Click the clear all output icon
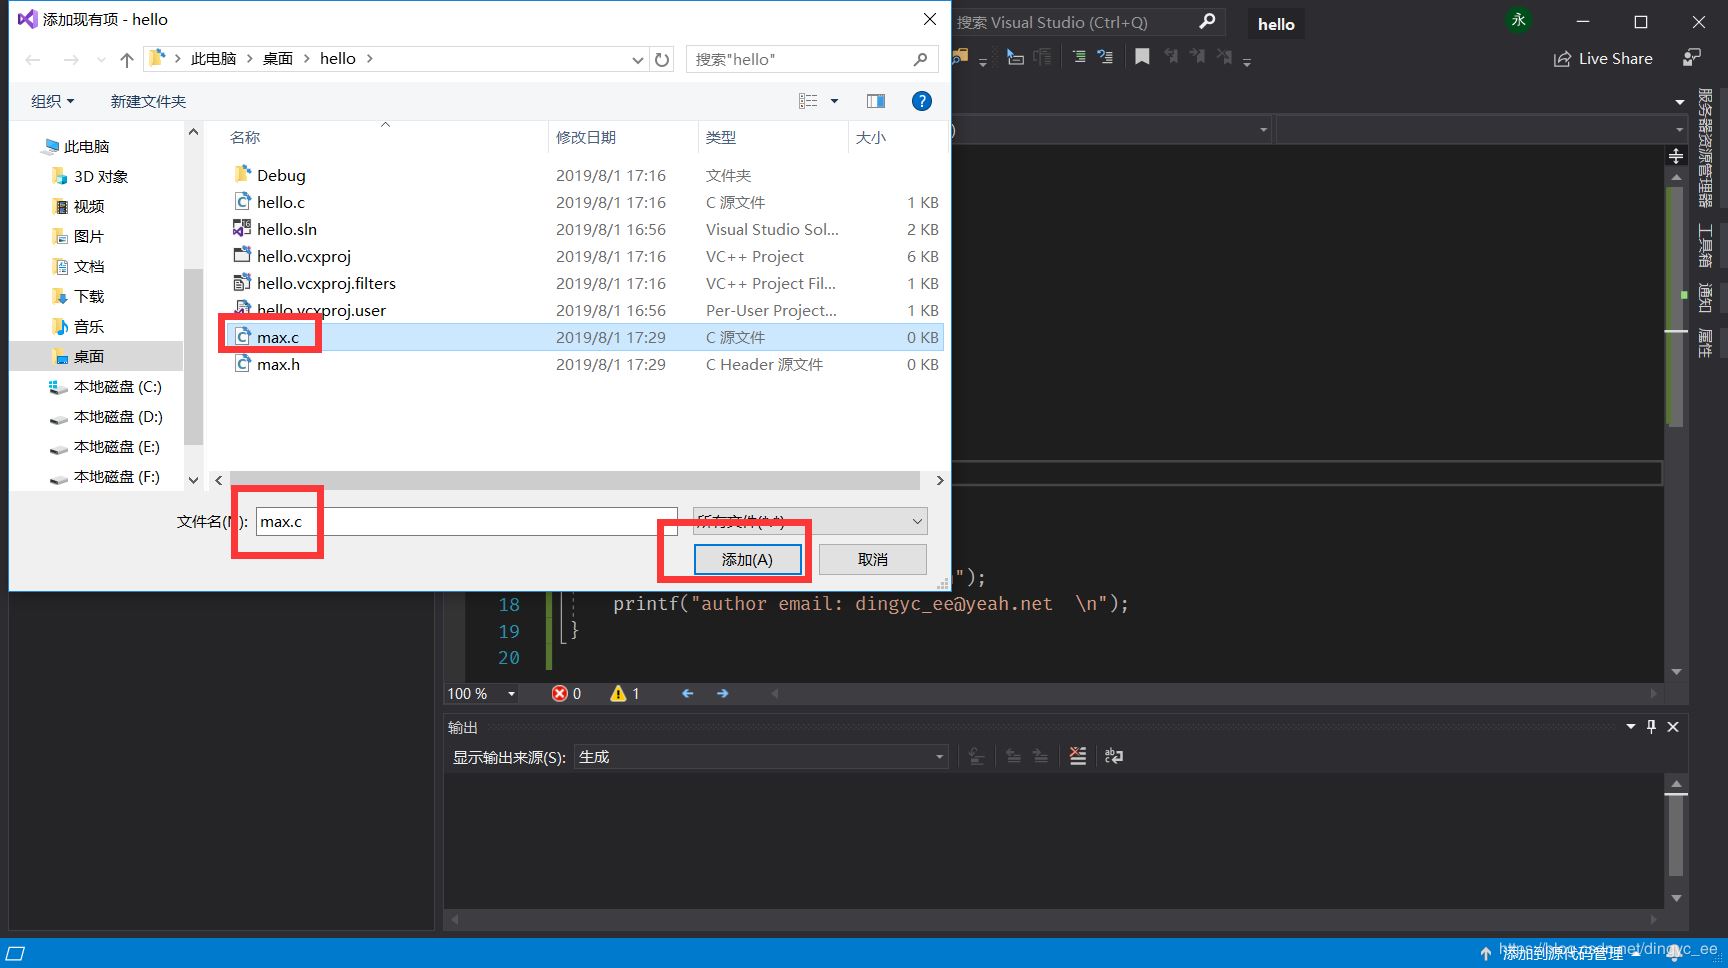Viewport: 1728px width, 968px height. (x=1077, y=756)
